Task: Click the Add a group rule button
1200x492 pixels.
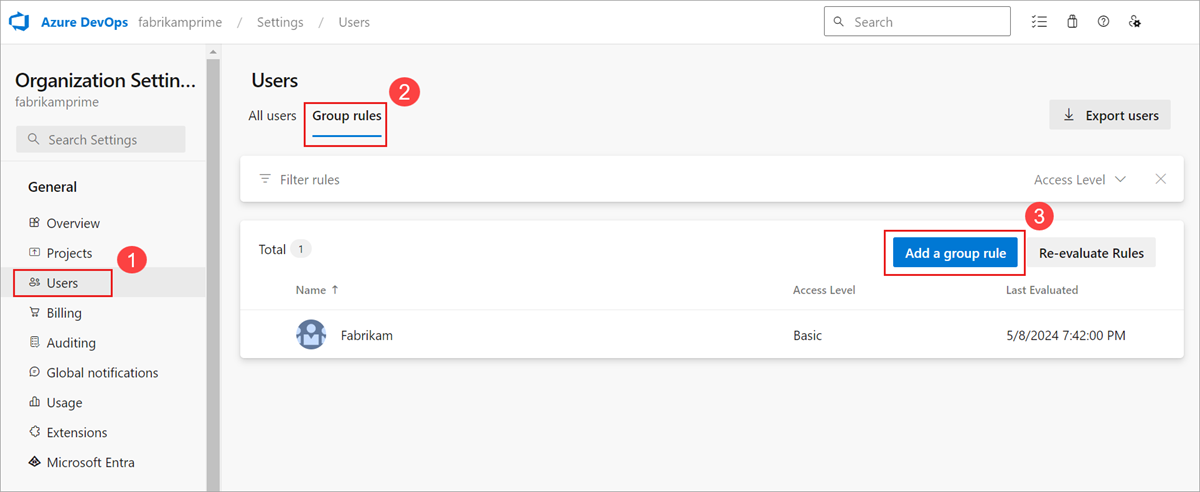Action: coord(955,253)
